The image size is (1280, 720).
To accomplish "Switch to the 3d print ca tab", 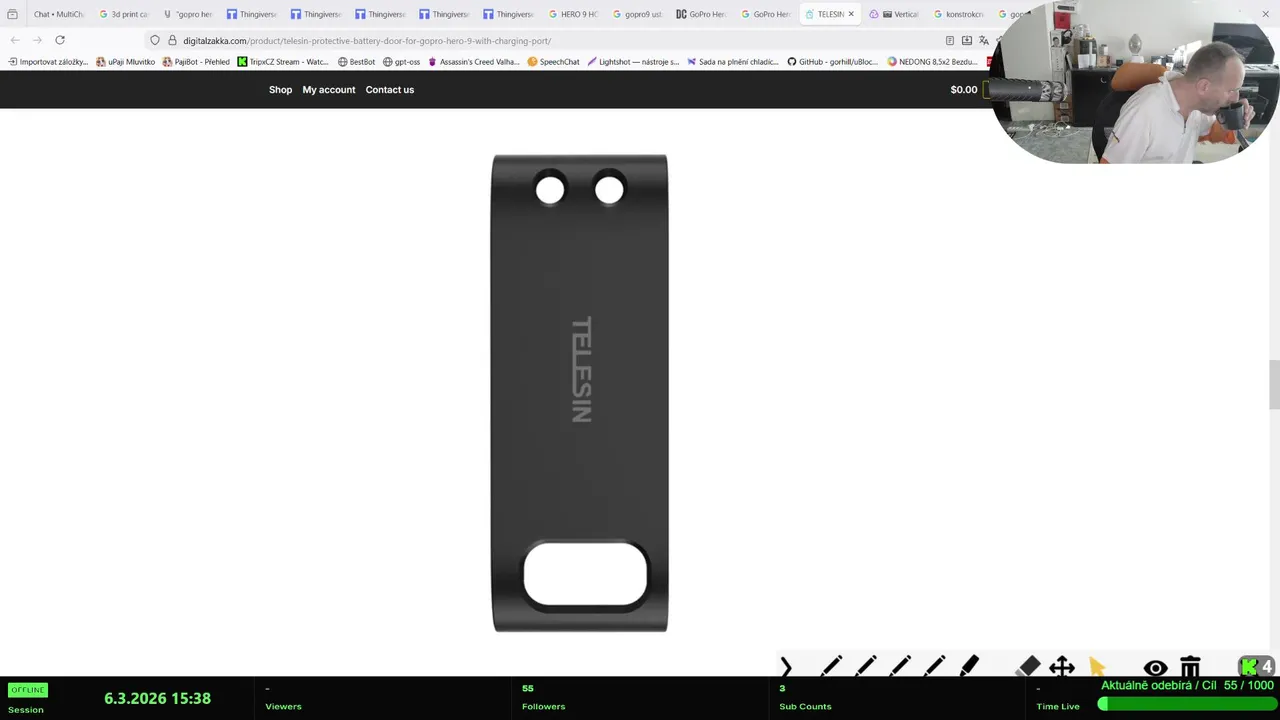I will (123, 14).
